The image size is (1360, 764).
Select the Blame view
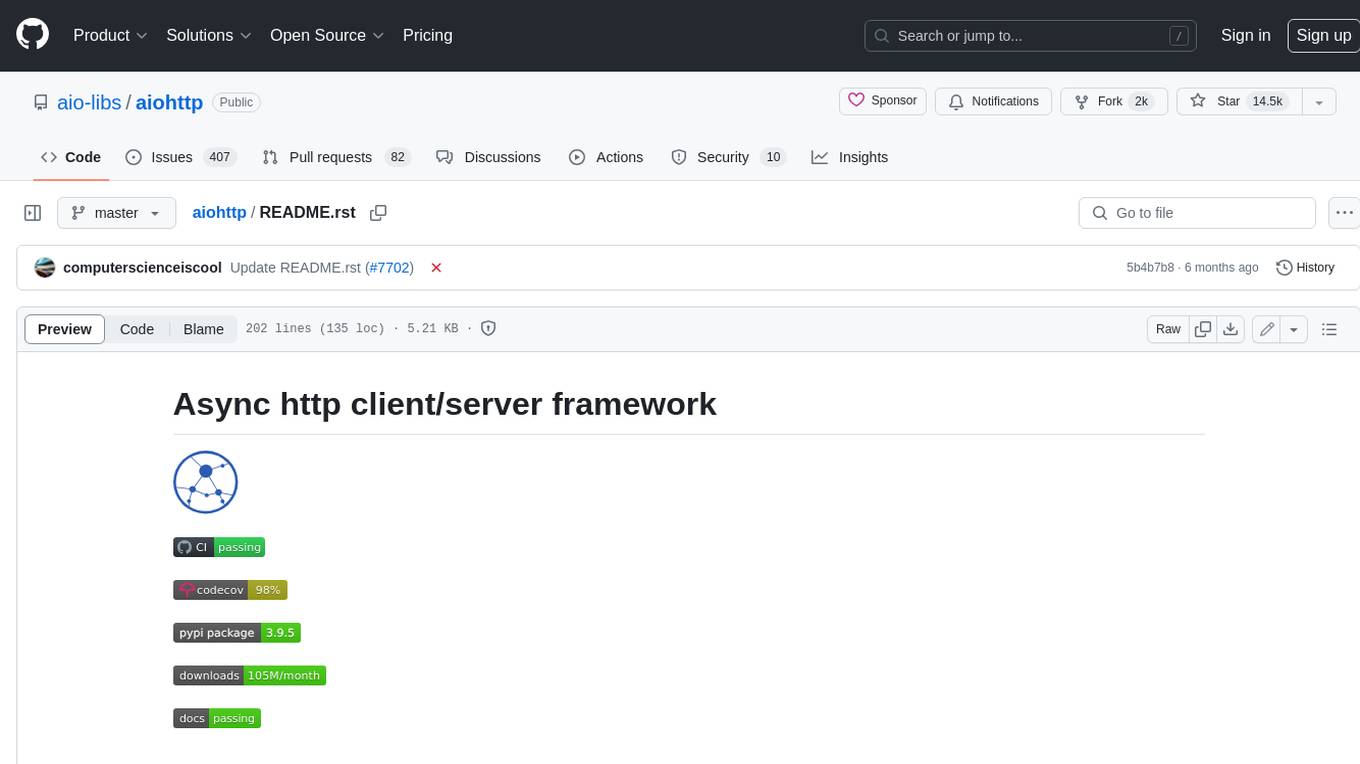tap(203, 329)
